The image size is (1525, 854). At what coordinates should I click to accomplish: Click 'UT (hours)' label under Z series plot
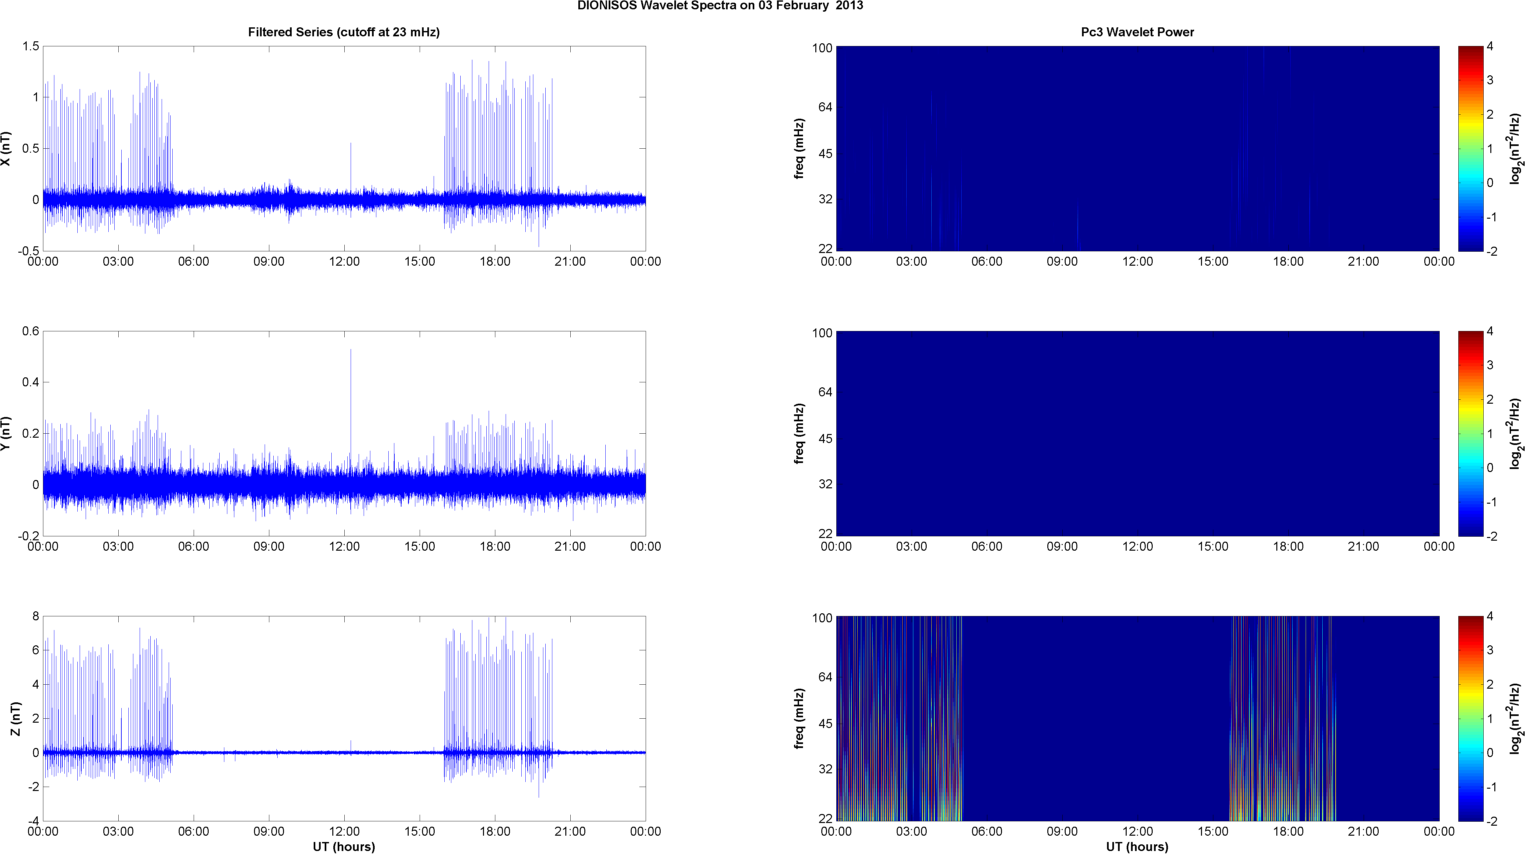344,847
